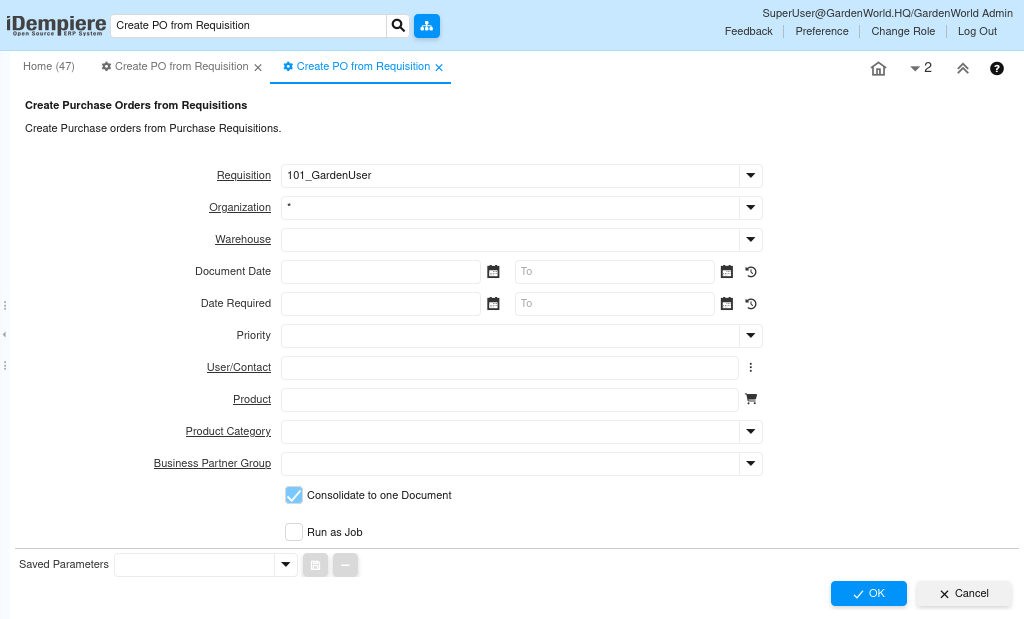
Task: Open the Business Partner Group dropdown
Action: 750,464
